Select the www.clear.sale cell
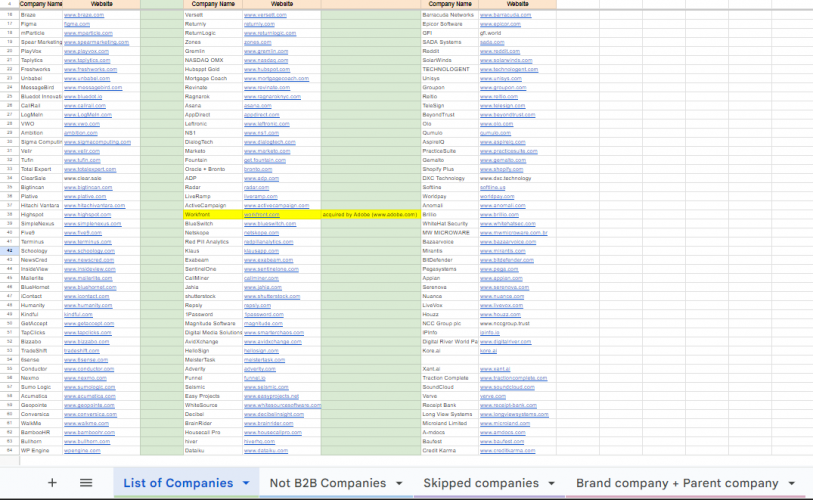Screen dimensions: 813x500 click(101, 178)
